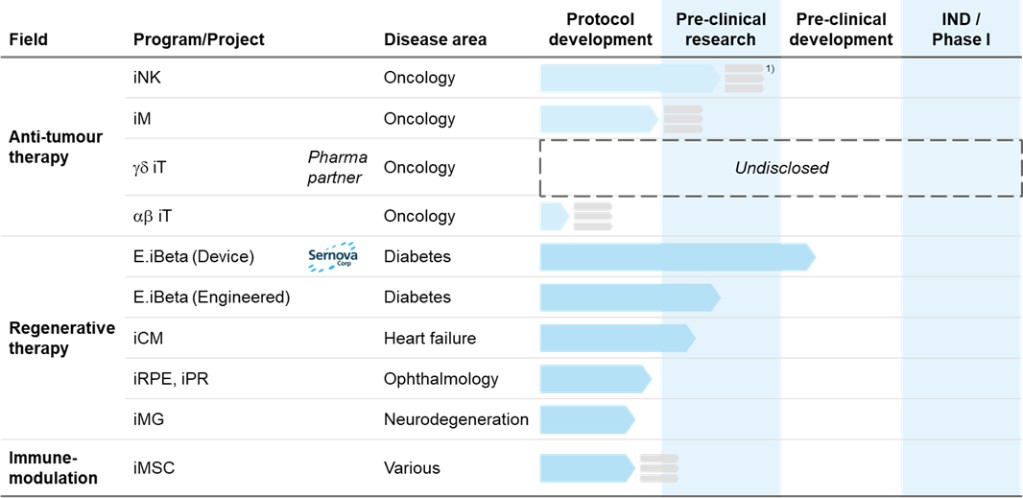Viewport: 1023px width, 498px height.
Task: Click the footnote marker 1) near iNK
Action: pyautogui.click(x=770, y=68)
